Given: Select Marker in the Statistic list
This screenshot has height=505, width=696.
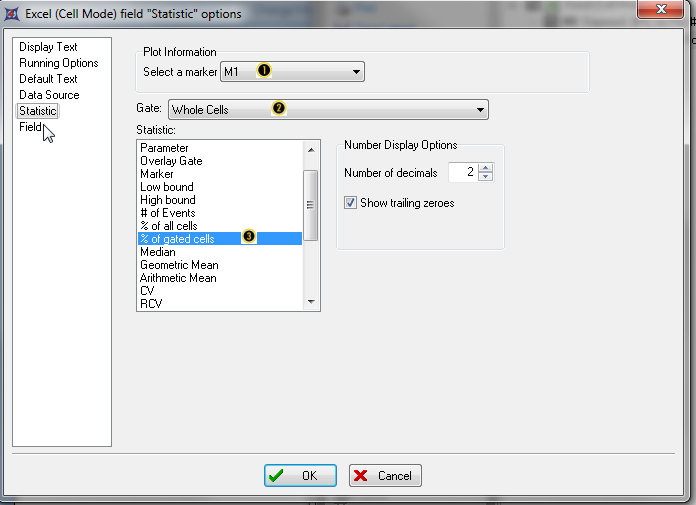Looking at the screenshot, I should tap(220, 174).
